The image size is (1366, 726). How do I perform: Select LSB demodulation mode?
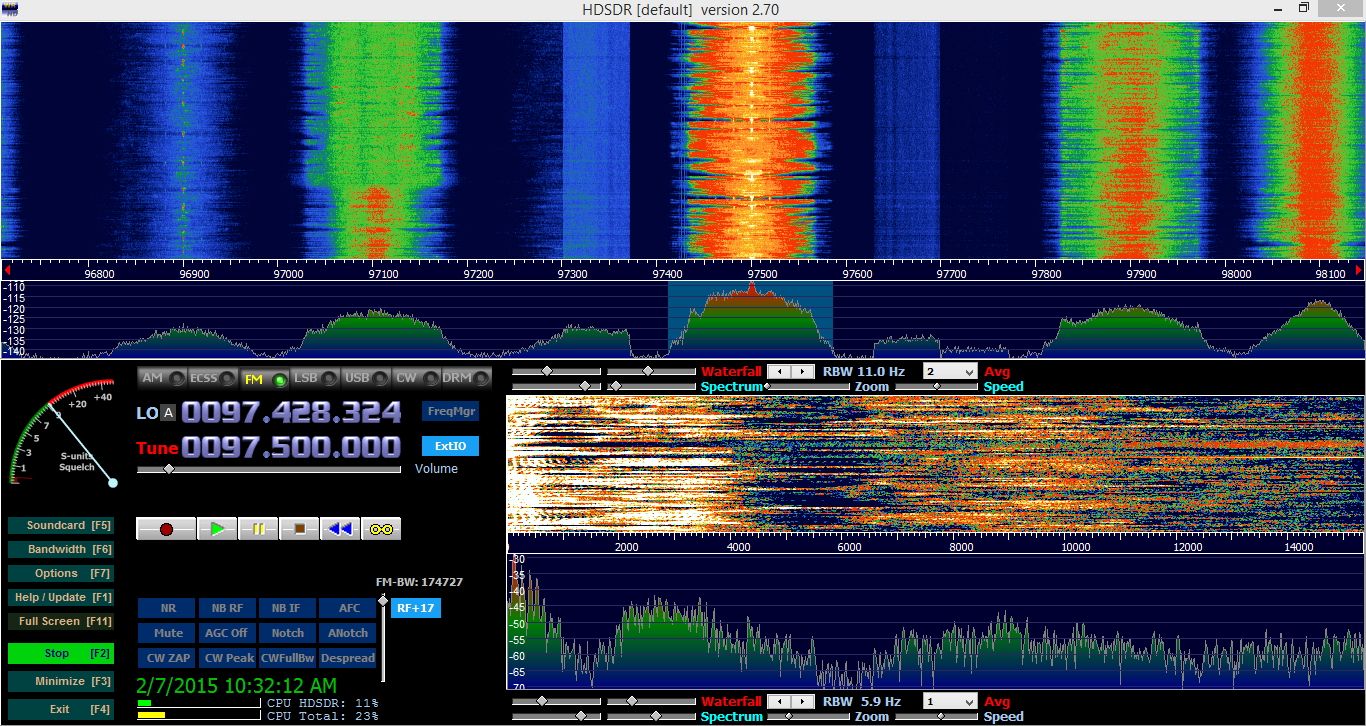pos(315,378)
